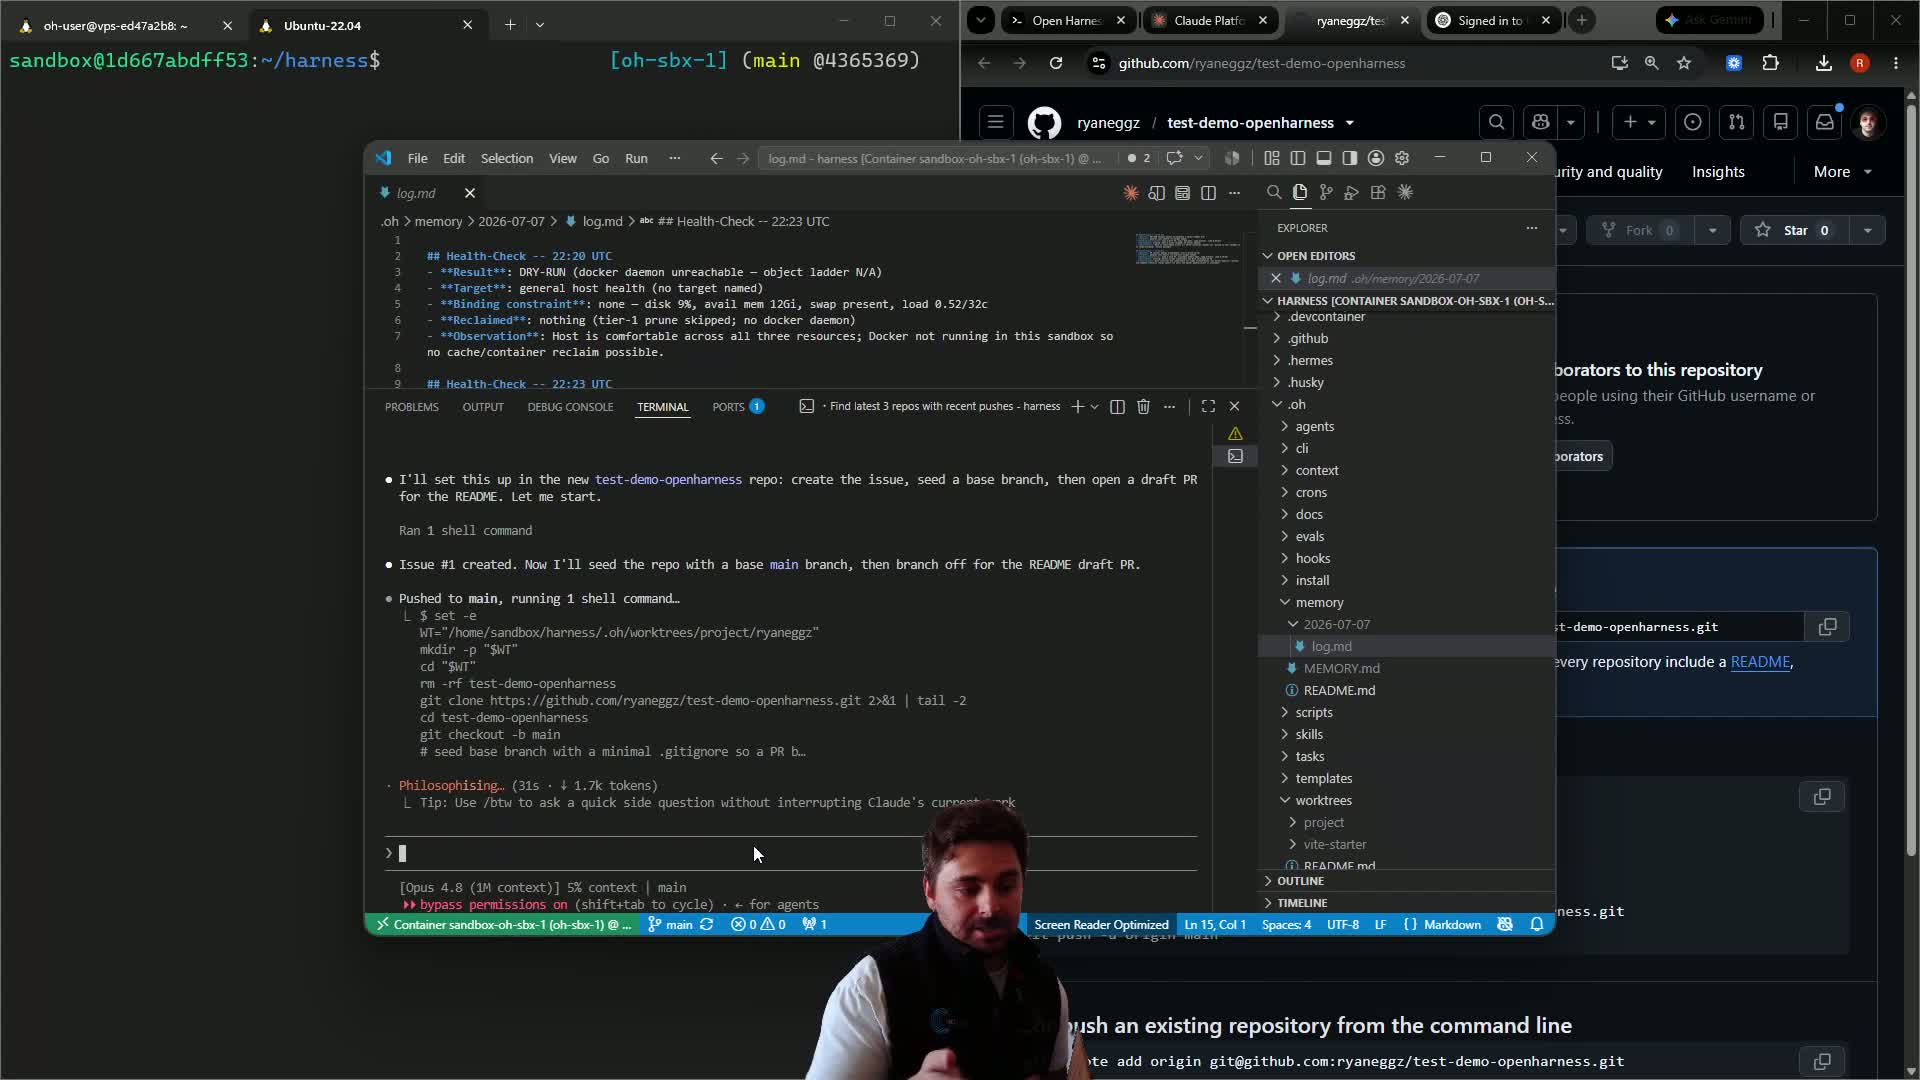Switch to DEBUG CONSOLE tab
Viewport: 1920px width, 1080px height.
tap(570, 407)
